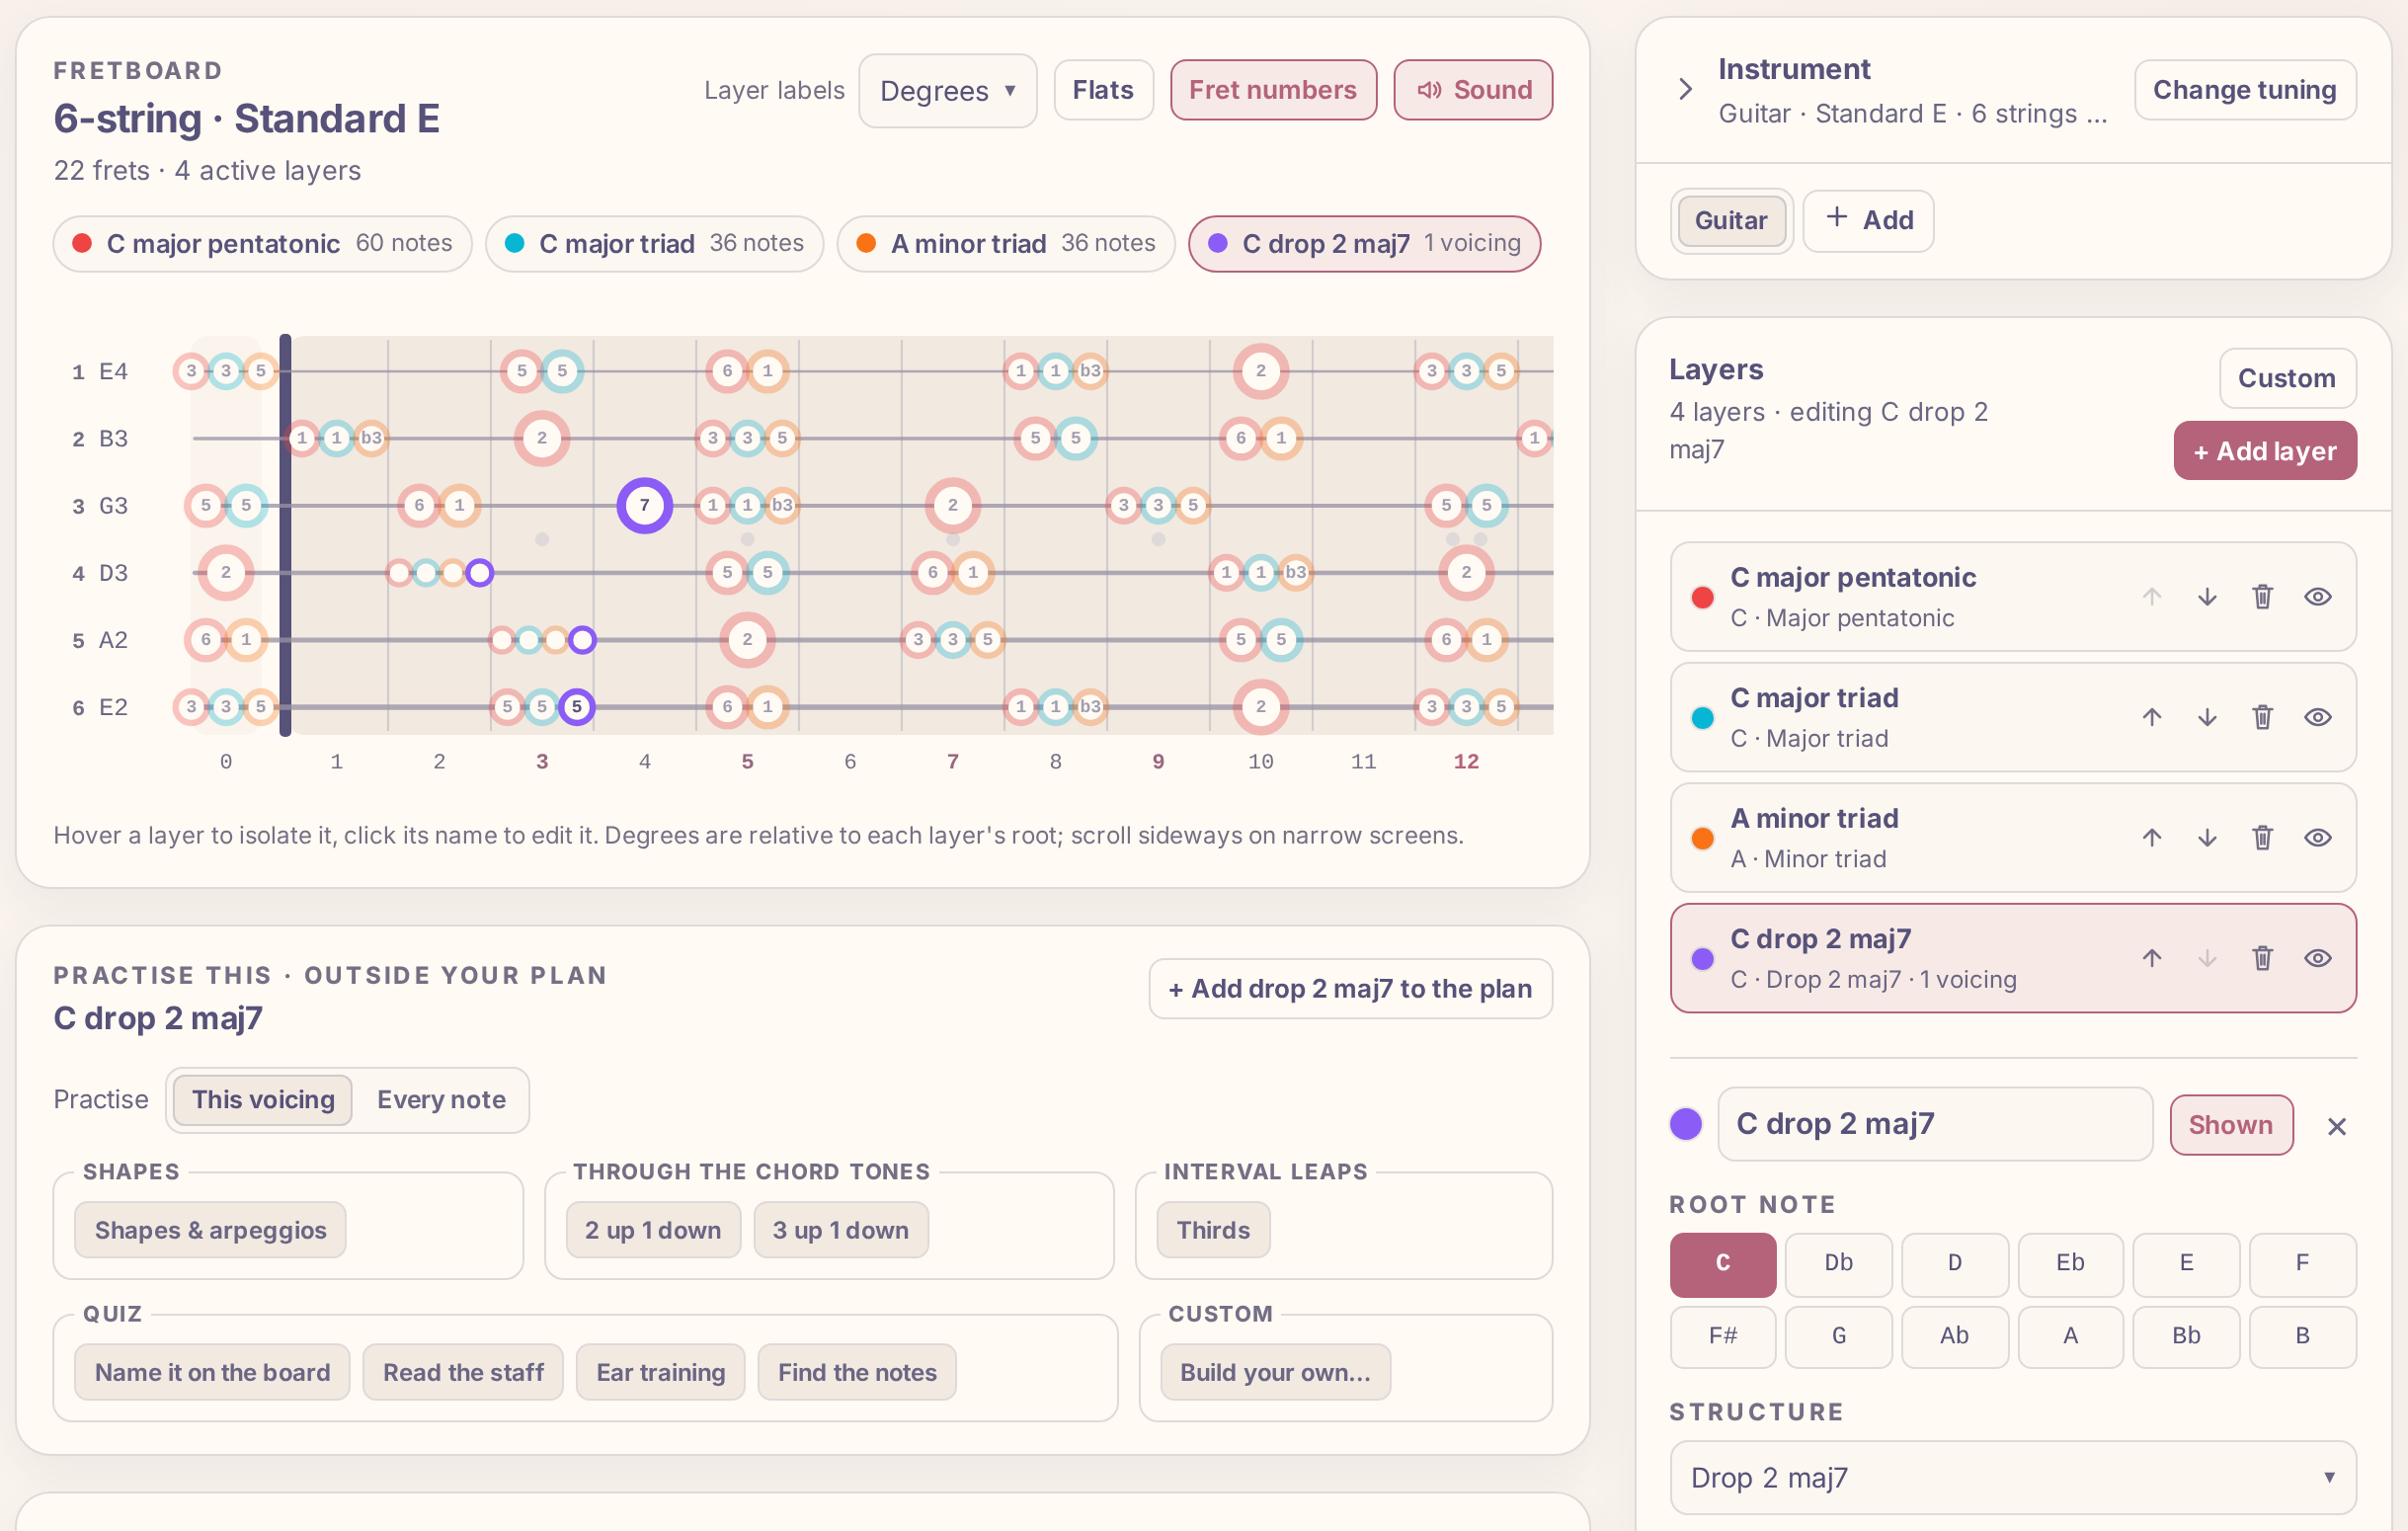Hide the C major pentatonic layer
The width and height of the screenshot is (2408, 1531).
click(2318, 597)
